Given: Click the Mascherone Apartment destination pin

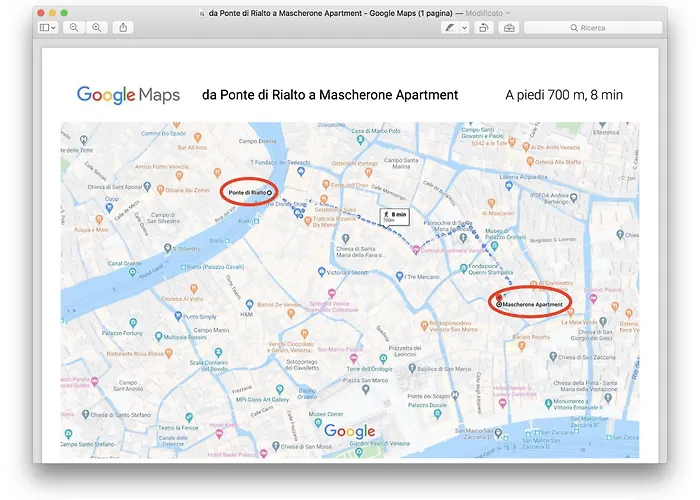Looking at the screenshot, I should [499, 303].
